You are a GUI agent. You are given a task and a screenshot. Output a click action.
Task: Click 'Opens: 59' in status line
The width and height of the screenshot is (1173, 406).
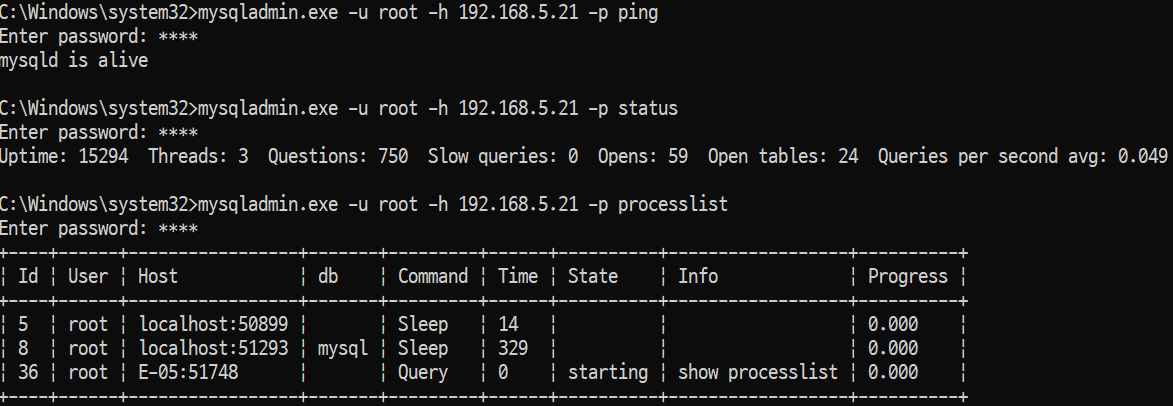(643, 156)
